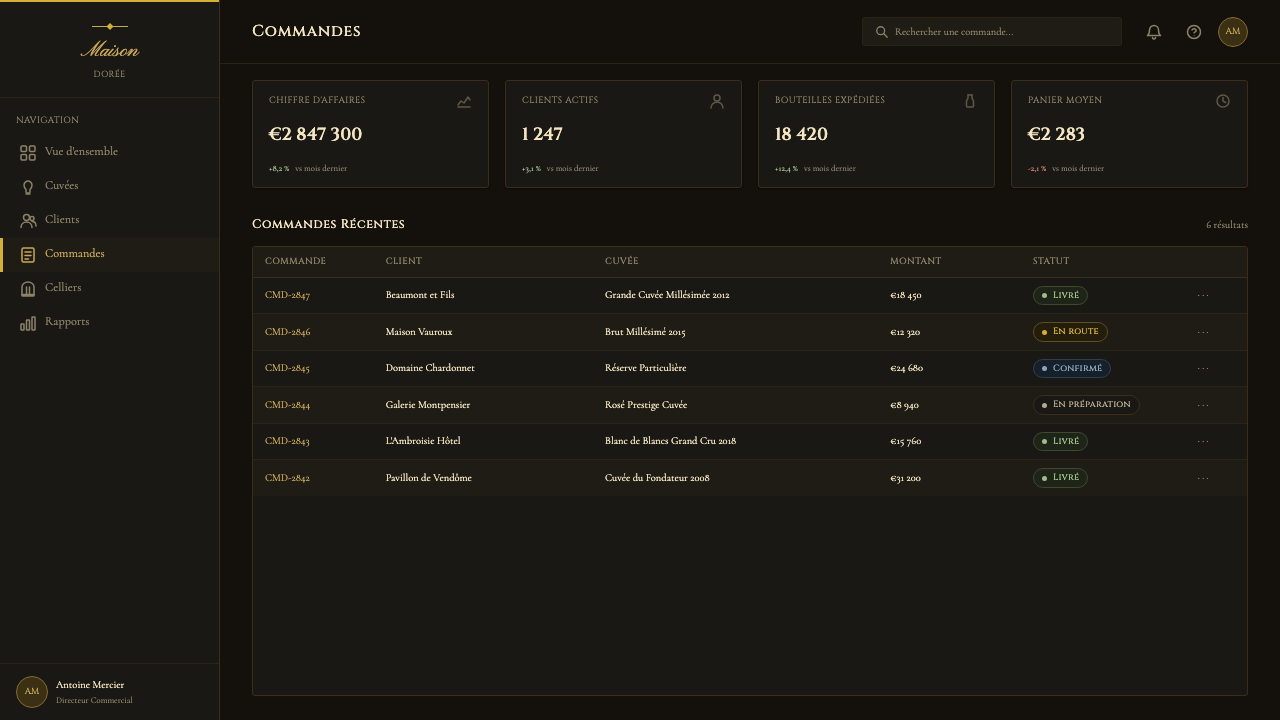
Task: Click the En préparation status badge
Action: 1086,405
